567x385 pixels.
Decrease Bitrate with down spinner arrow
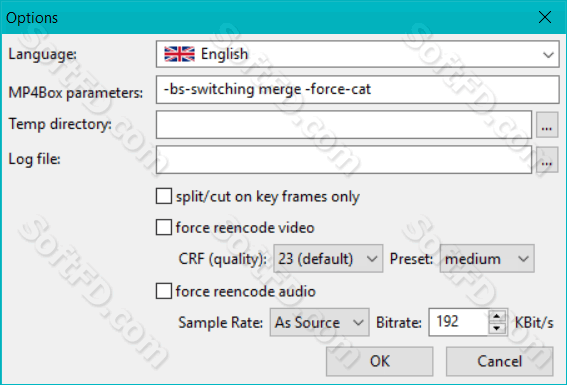pos(497,328)
